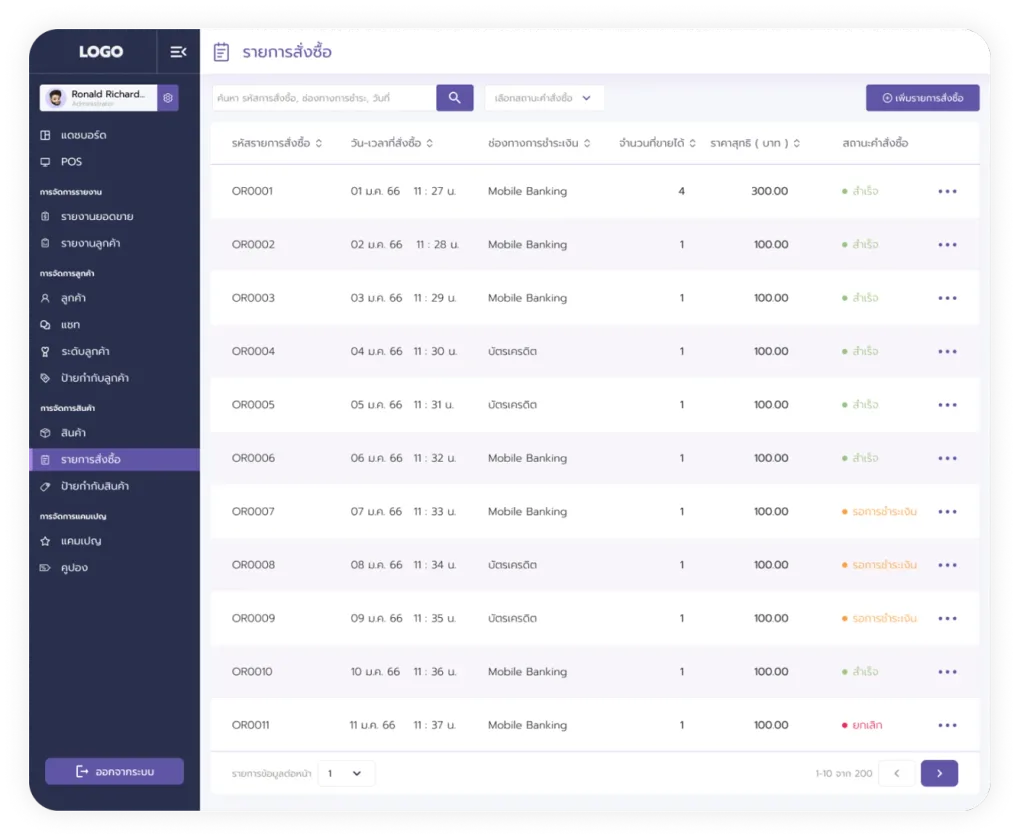
Task: Open more options for order OR0003
Action: point(947,298)
